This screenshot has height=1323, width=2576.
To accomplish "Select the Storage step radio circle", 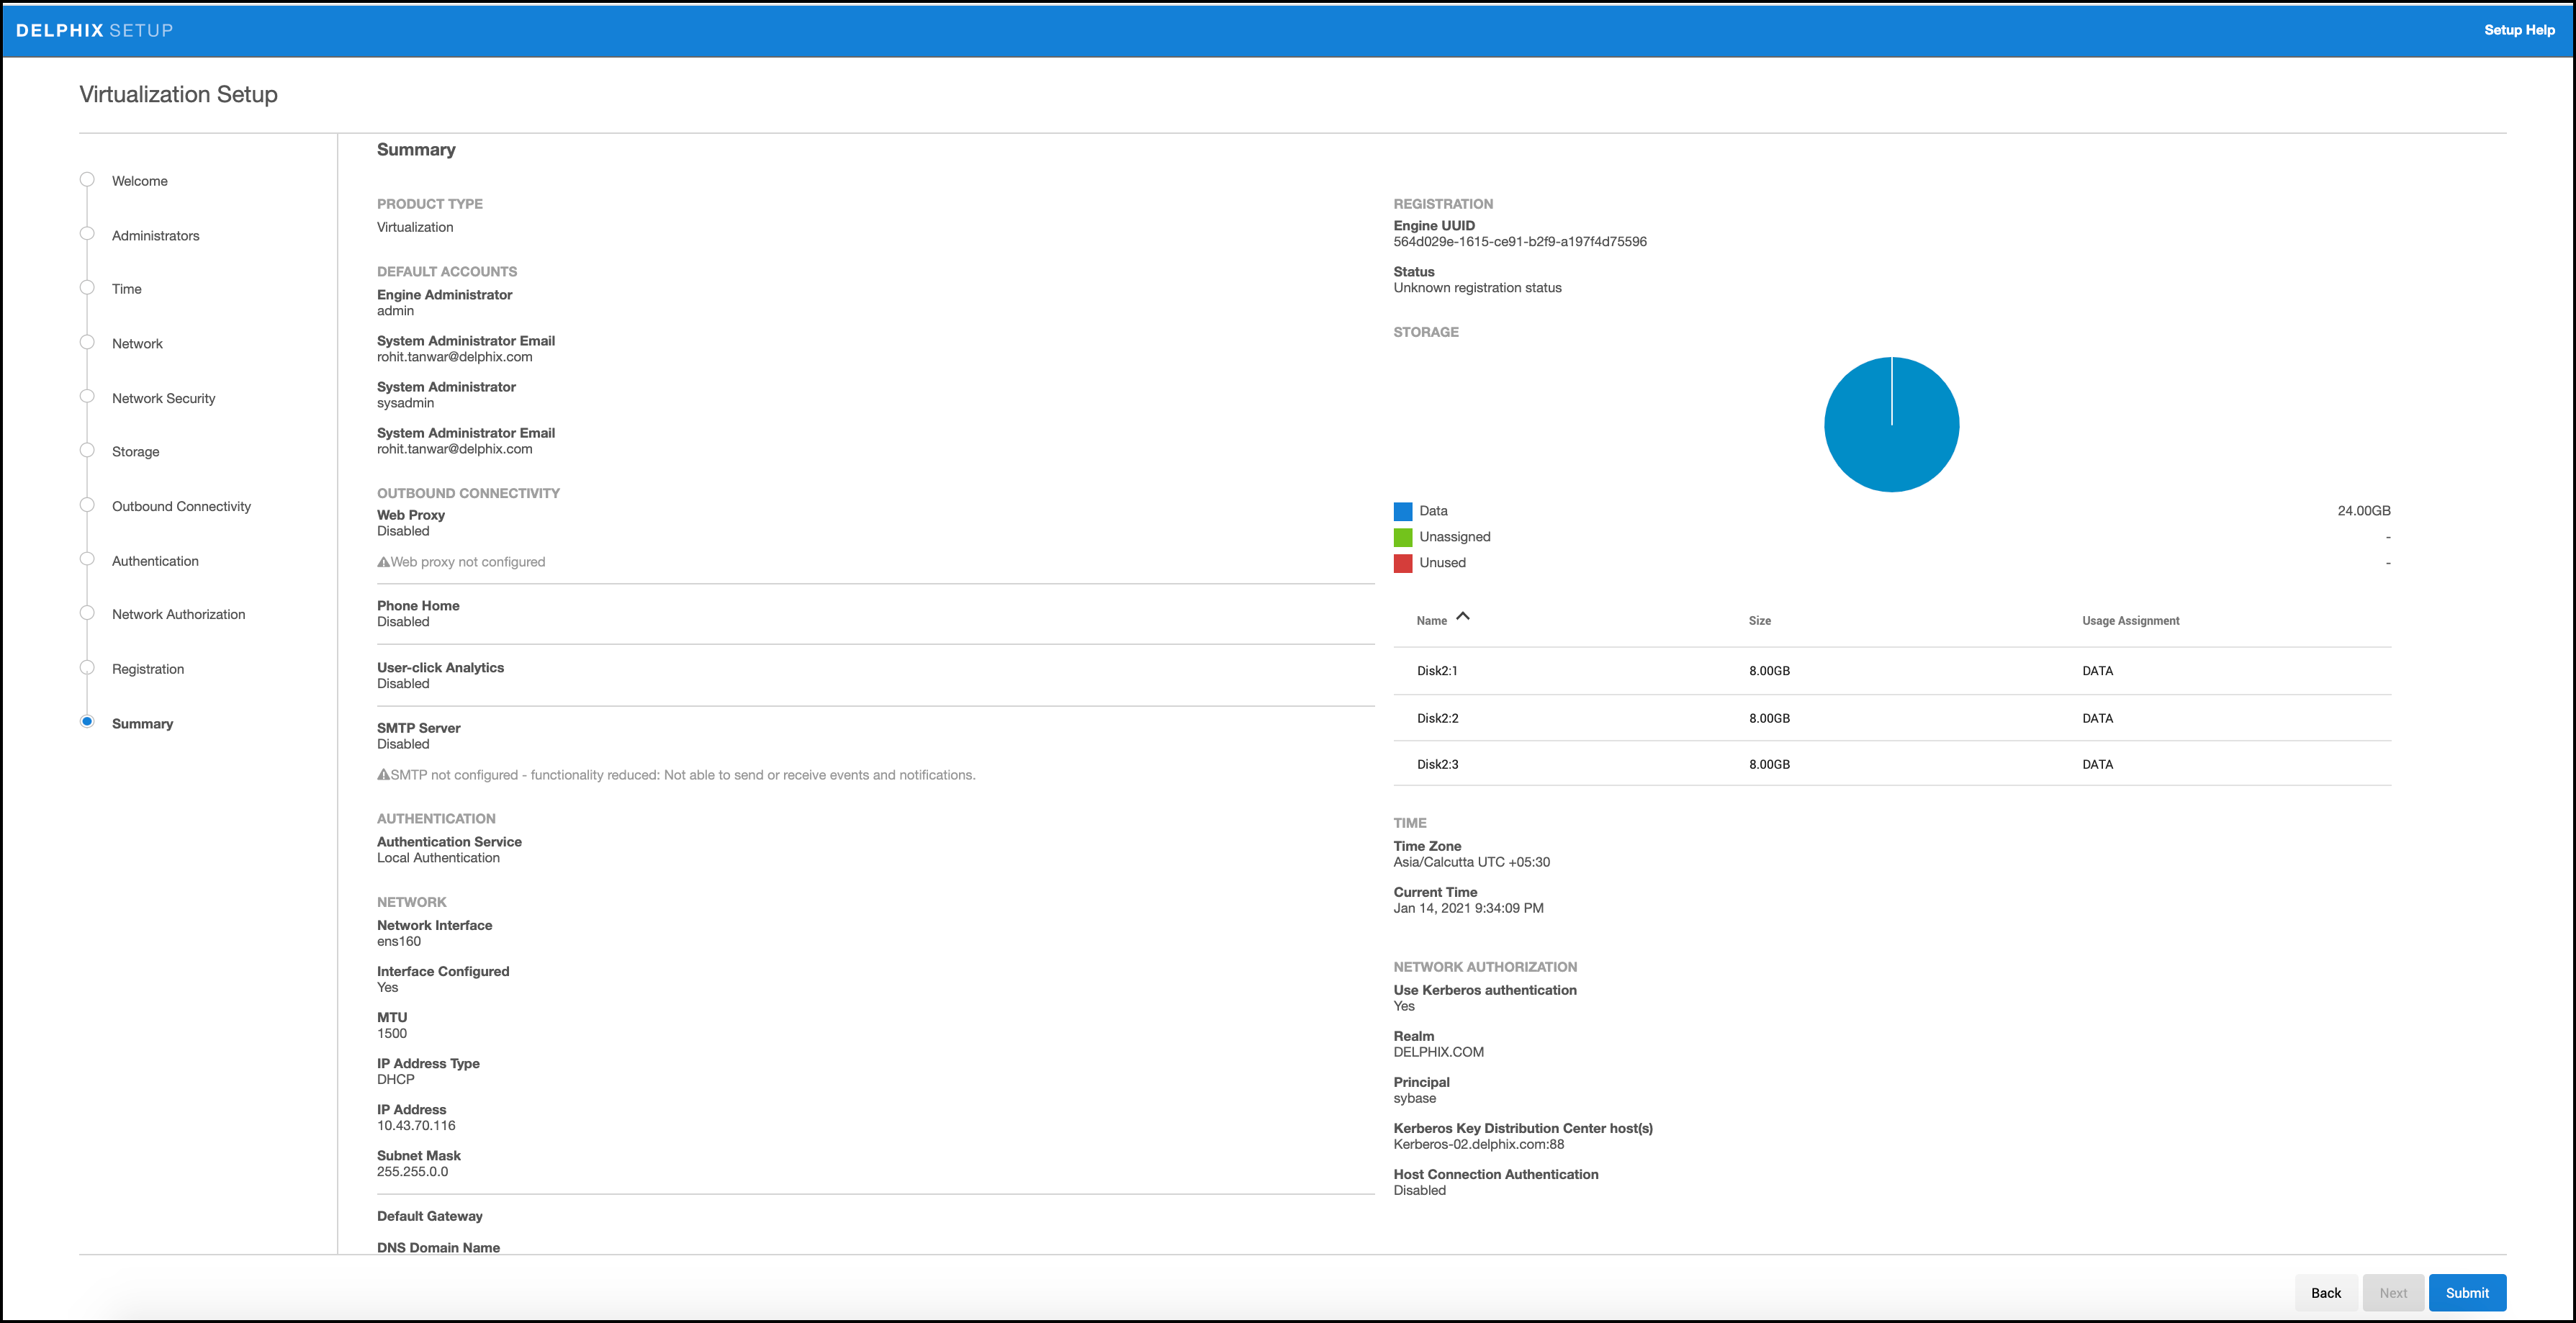I will [87, 451].
